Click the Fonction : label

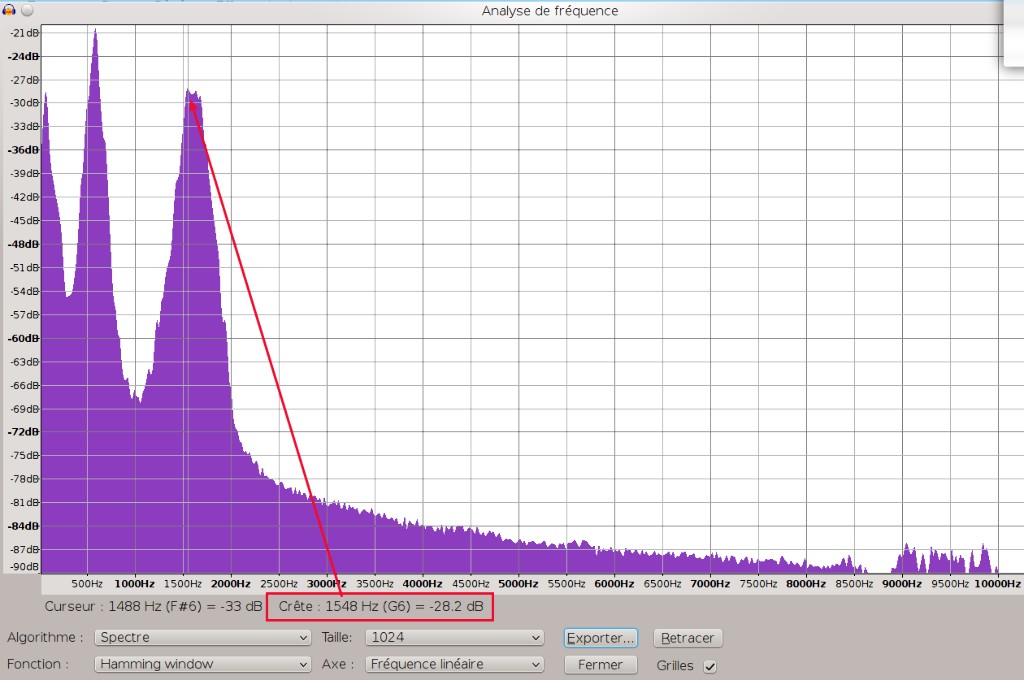tap(38, 664)
